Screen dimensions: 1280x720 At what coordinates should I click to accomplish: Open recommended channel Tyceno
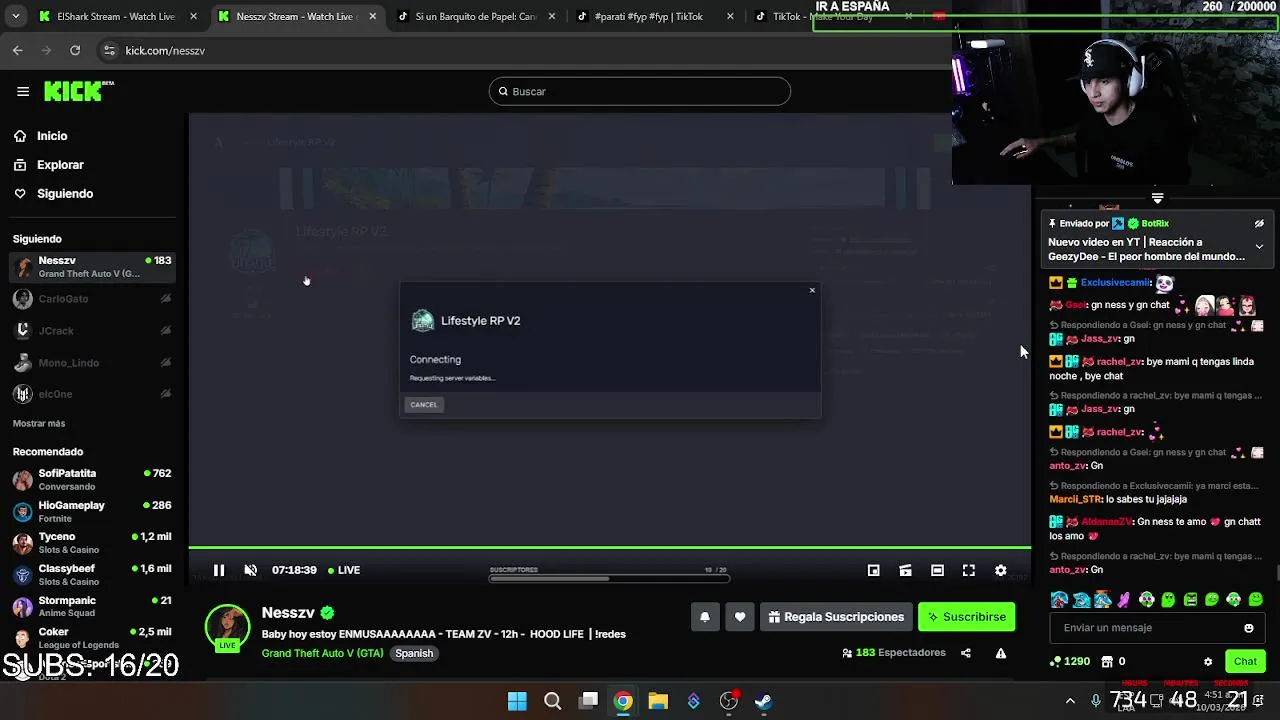(x=92, y=543)
